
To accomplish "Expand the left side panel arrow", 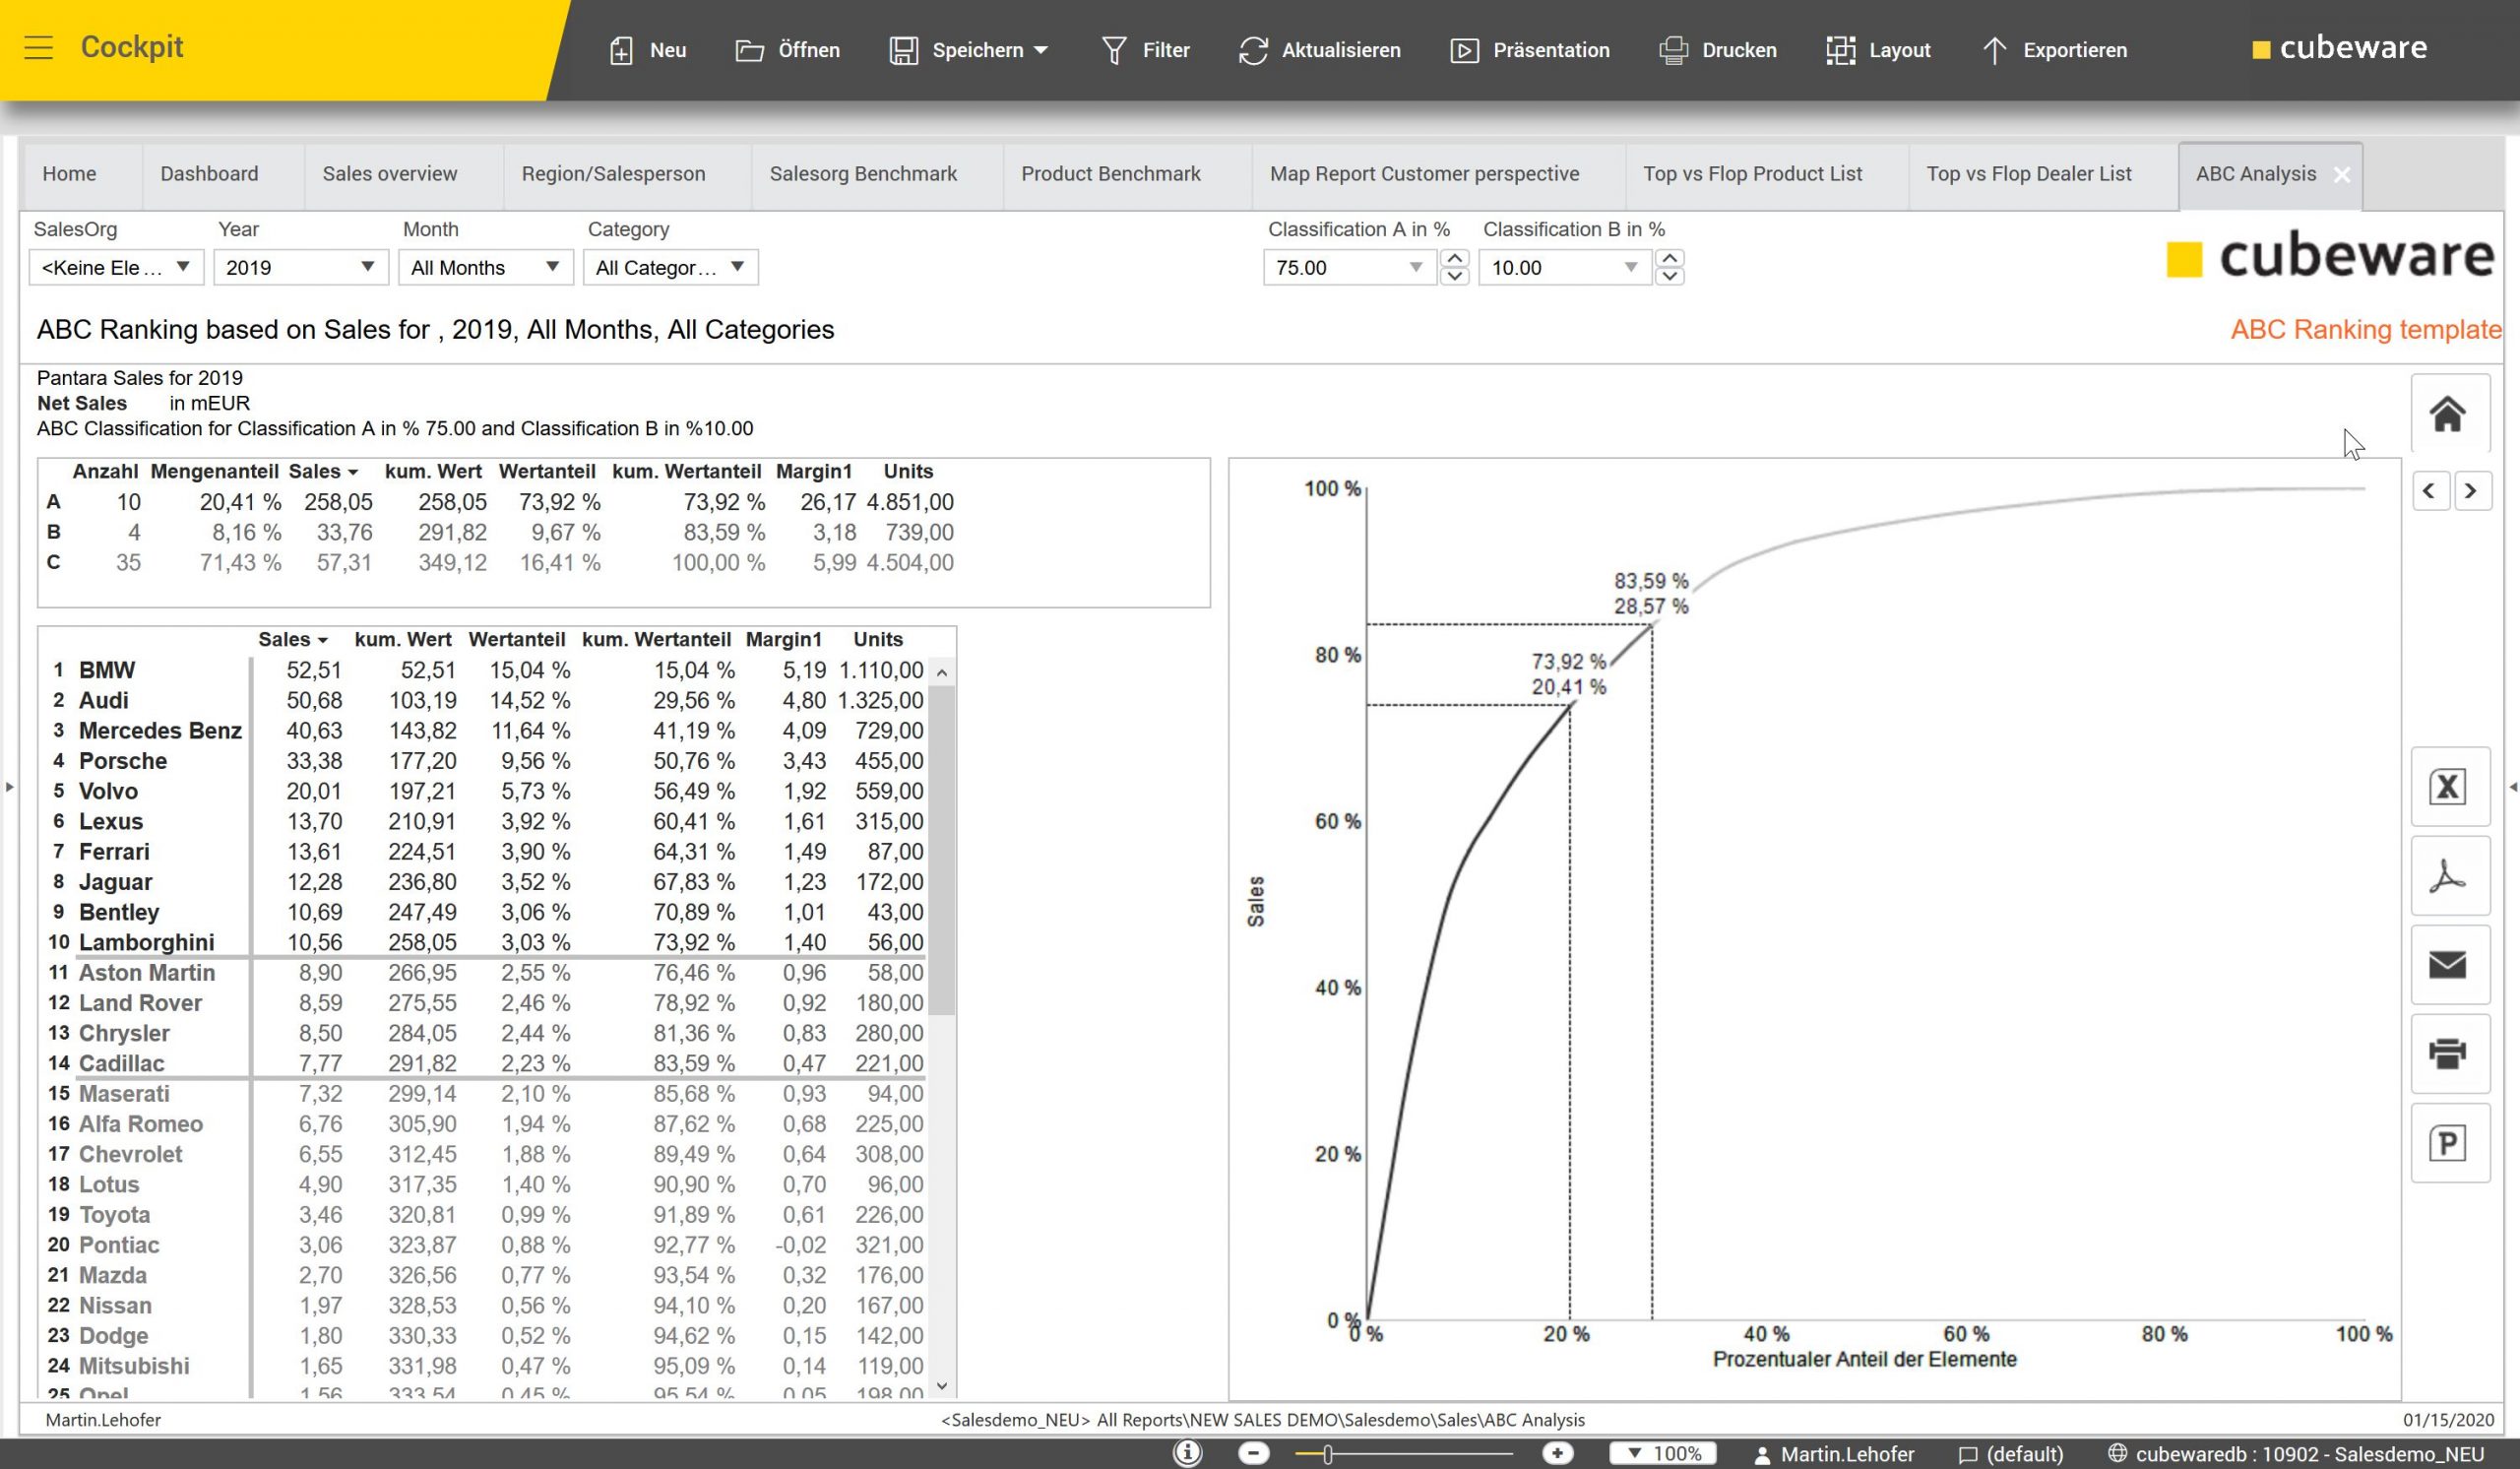I will pyautogui.click(x=9, y=787).
